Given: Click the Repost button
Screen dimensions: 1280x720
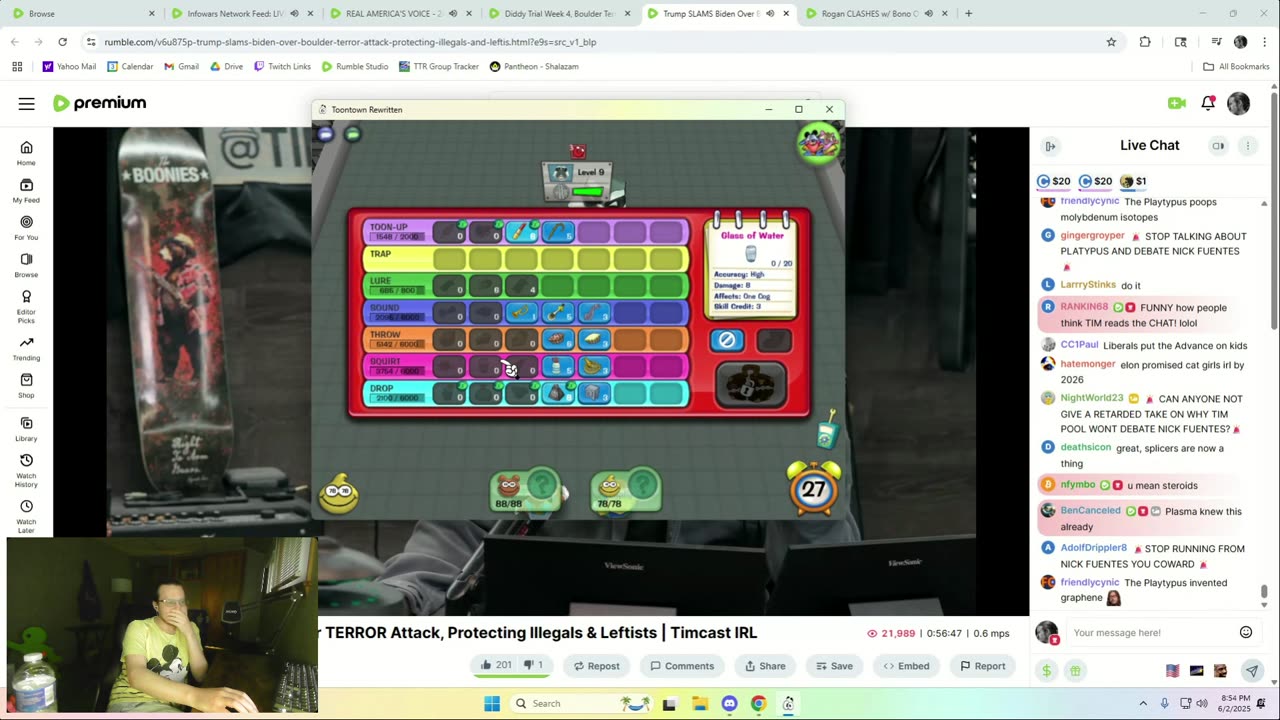Looking at the screenshot, I should coord(596,665).
